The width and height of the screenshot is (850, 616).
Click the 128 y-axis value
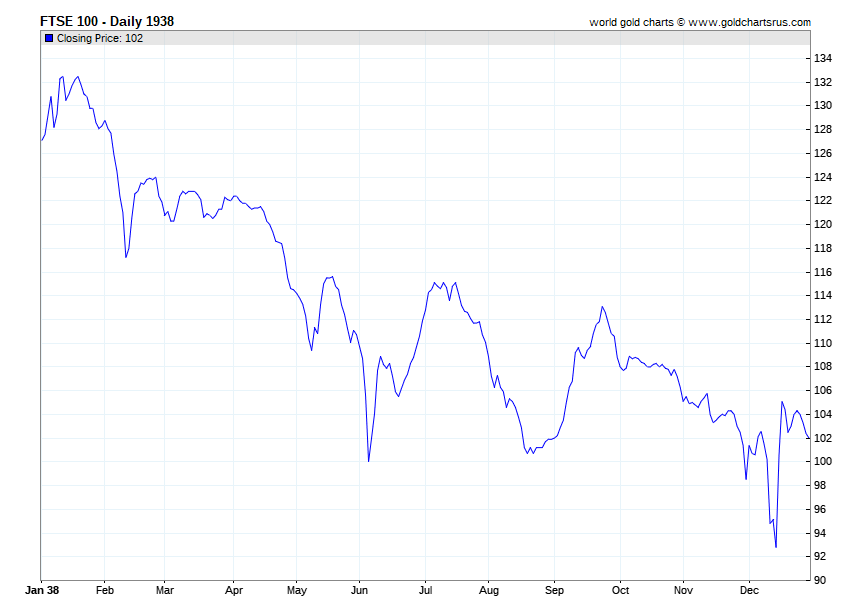pyautogui.click(x=823, y=130)
